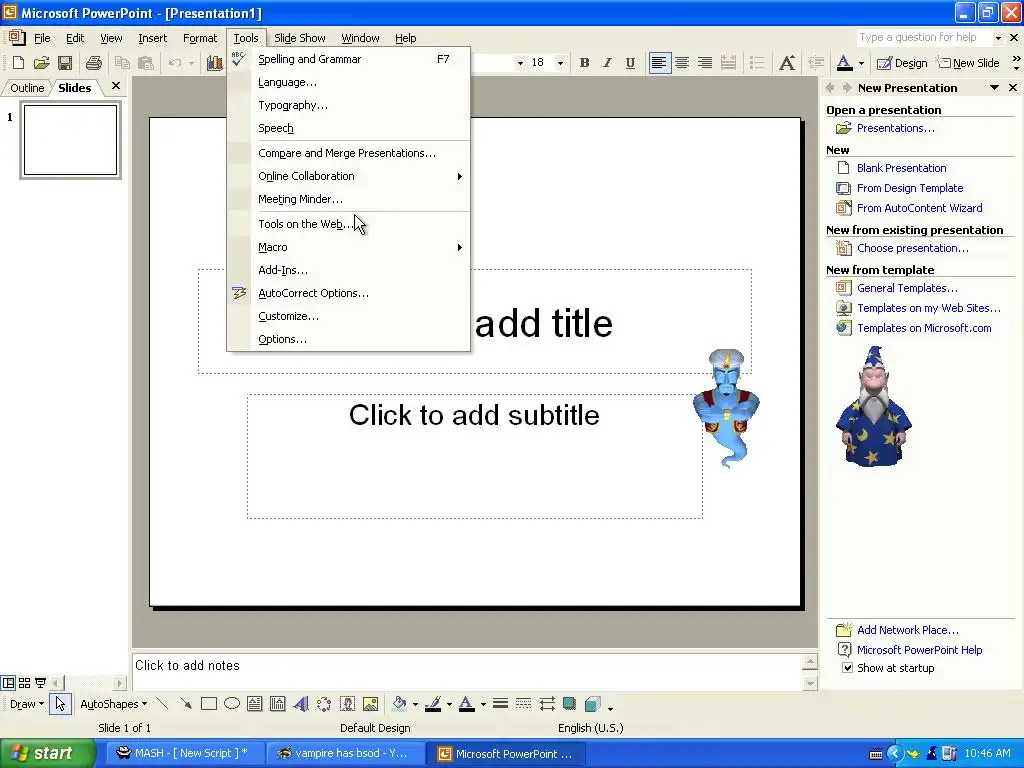Open the Slide Show menu
This screenshot has height=768, width=1024.
[x=300, y=38]
